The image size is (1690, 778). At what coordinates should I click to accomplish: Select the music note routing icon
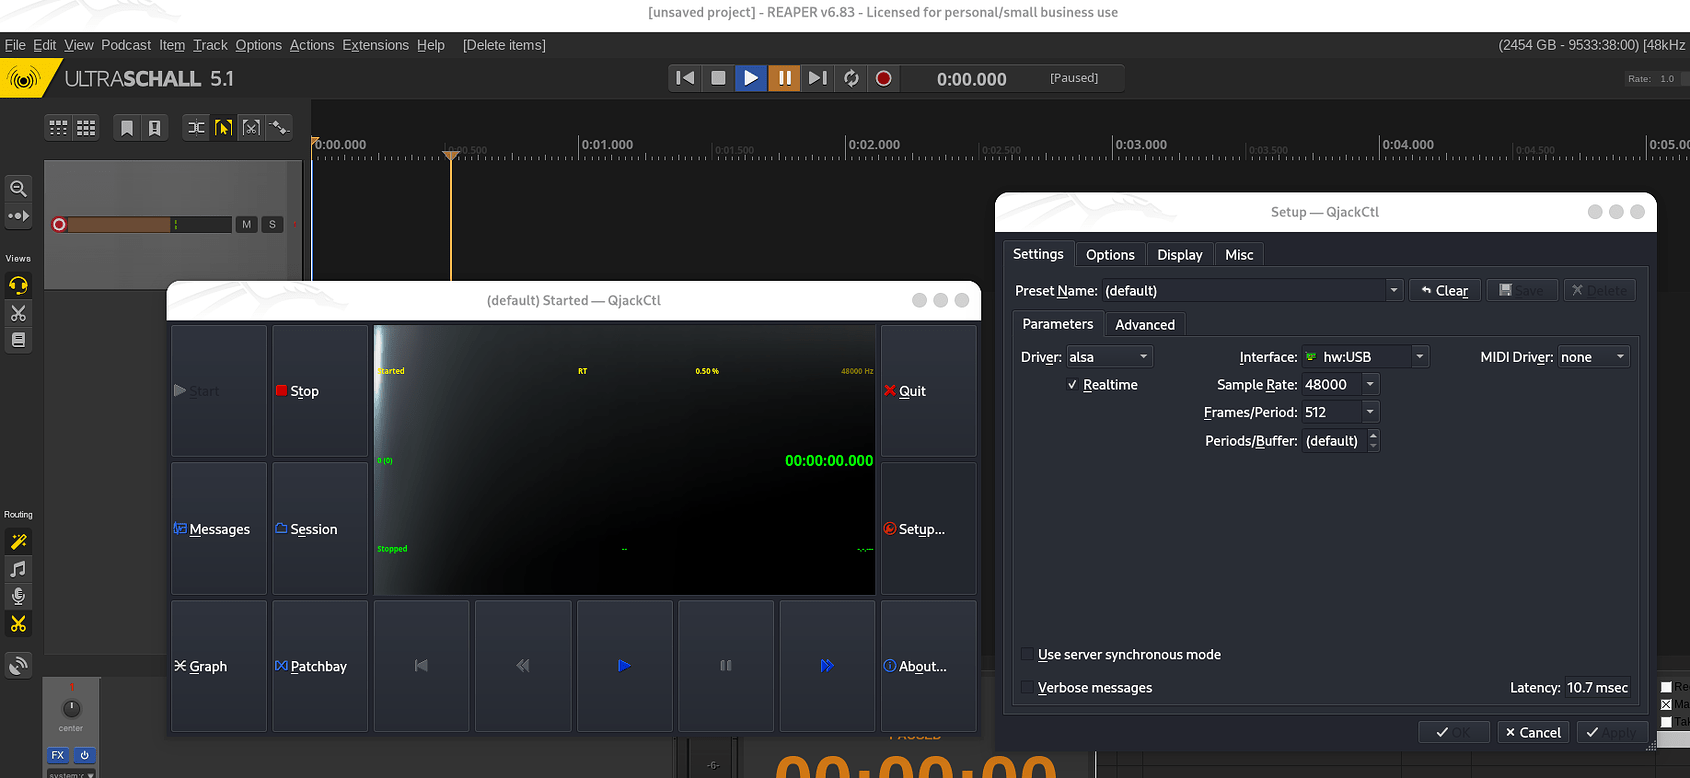tap(18, 569)
